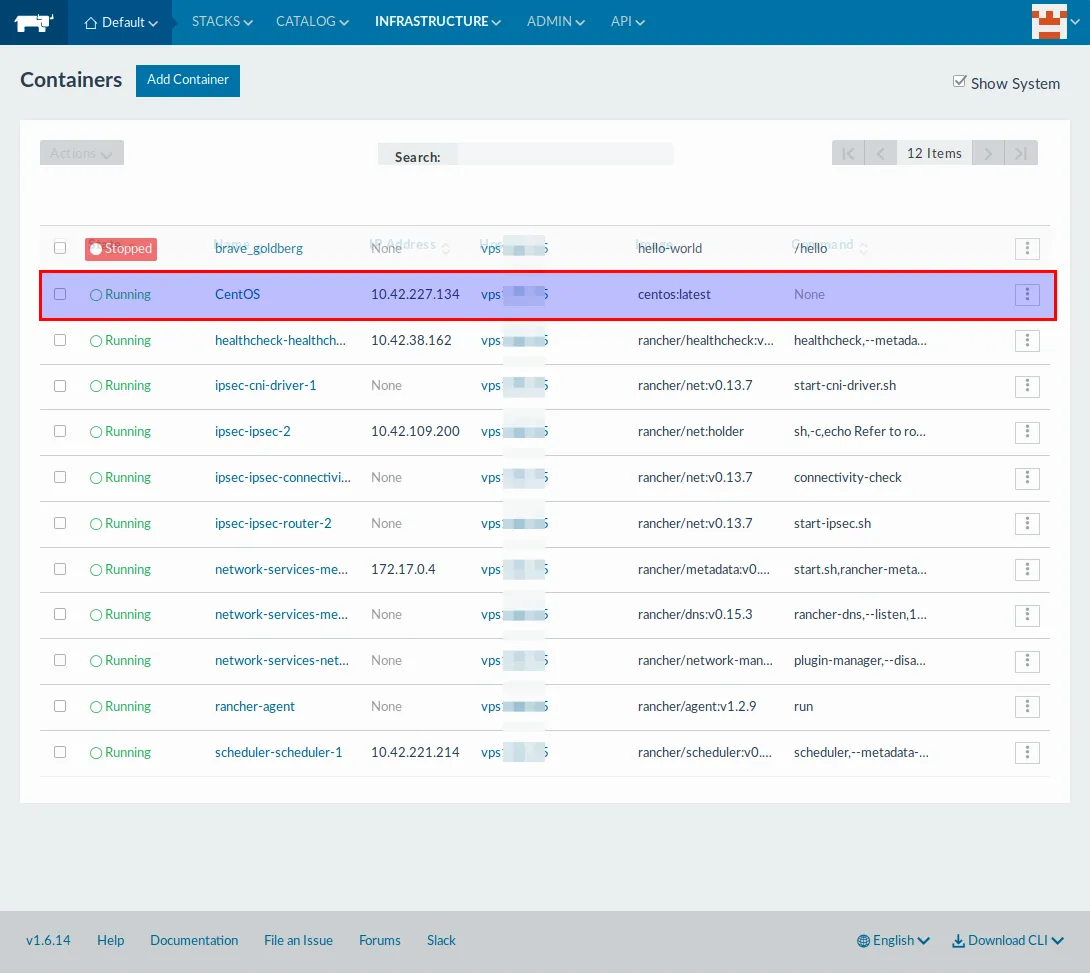1090x977 pixels.
Task: Click the Rancher cow logo
Action: 33,22
